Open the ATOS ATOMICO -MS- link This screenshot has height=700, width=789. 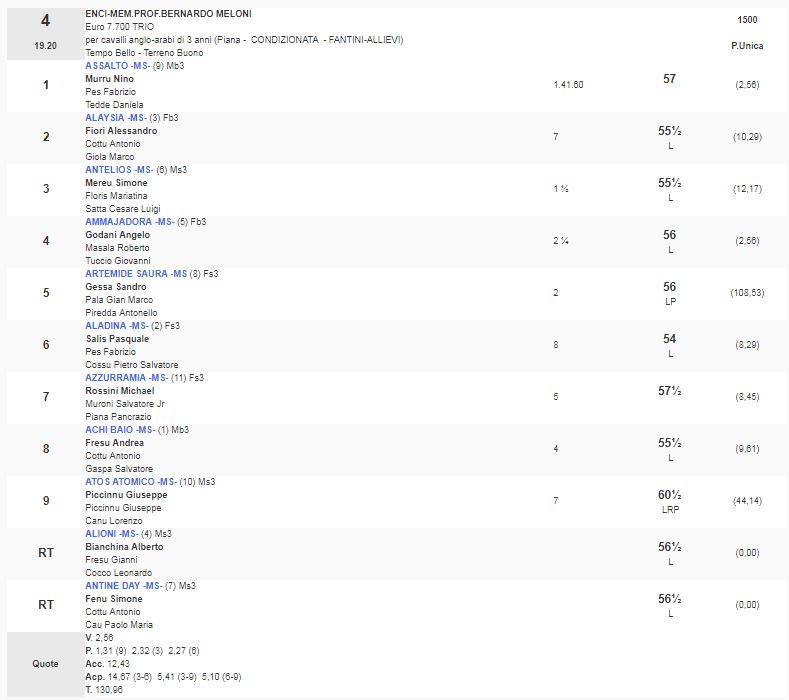(x=131, y=482)
